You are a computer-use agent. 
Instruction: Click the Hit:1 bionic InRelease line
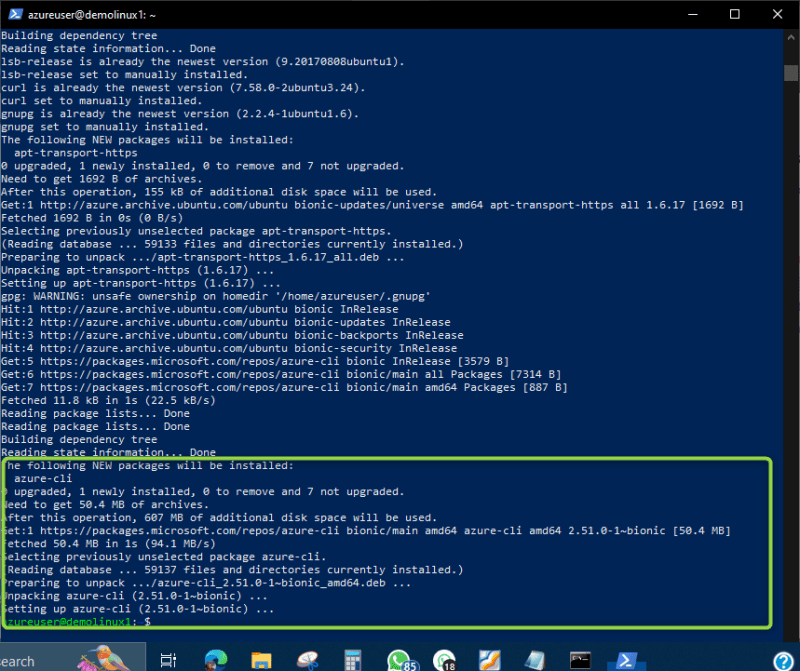click(x=199, y=309)
